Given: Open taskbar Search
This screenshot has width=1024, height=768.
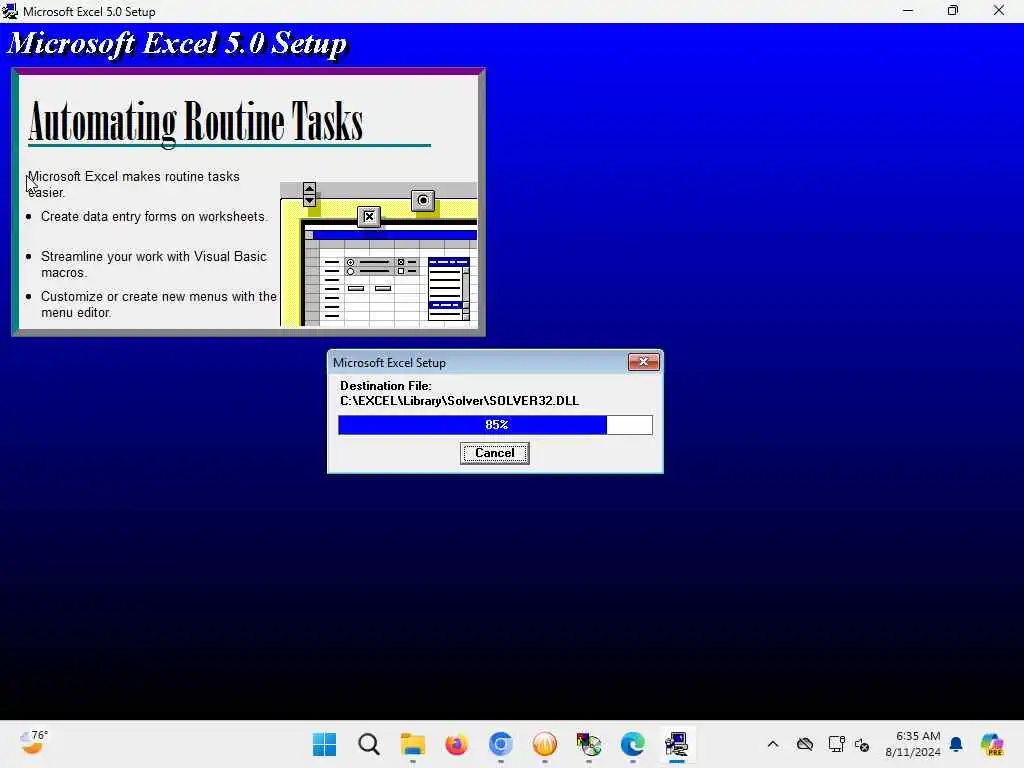Looking at the screenshot, I should (369, 744).
